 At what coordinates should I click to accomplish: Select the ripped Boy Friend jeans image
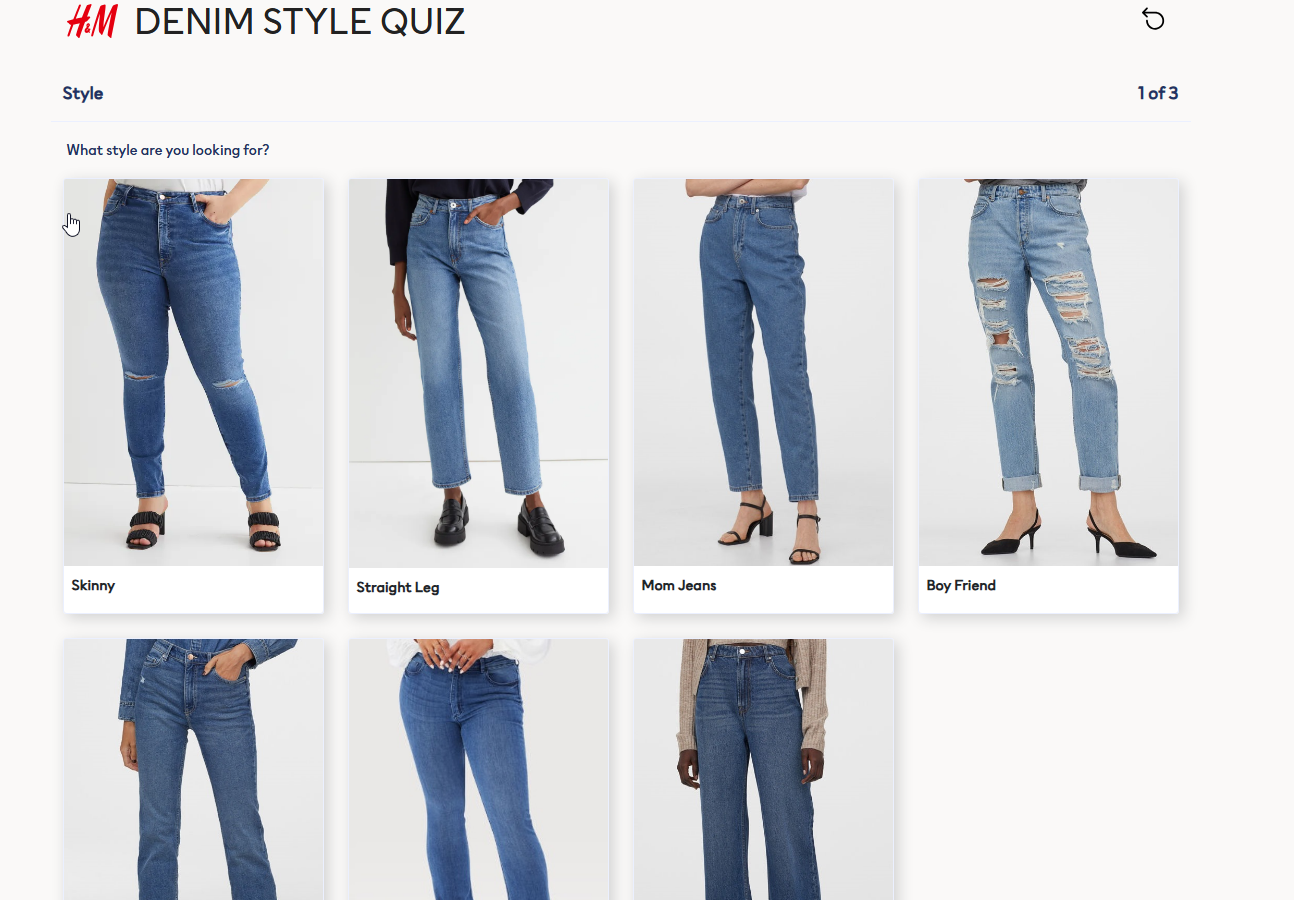(1049, 372)
